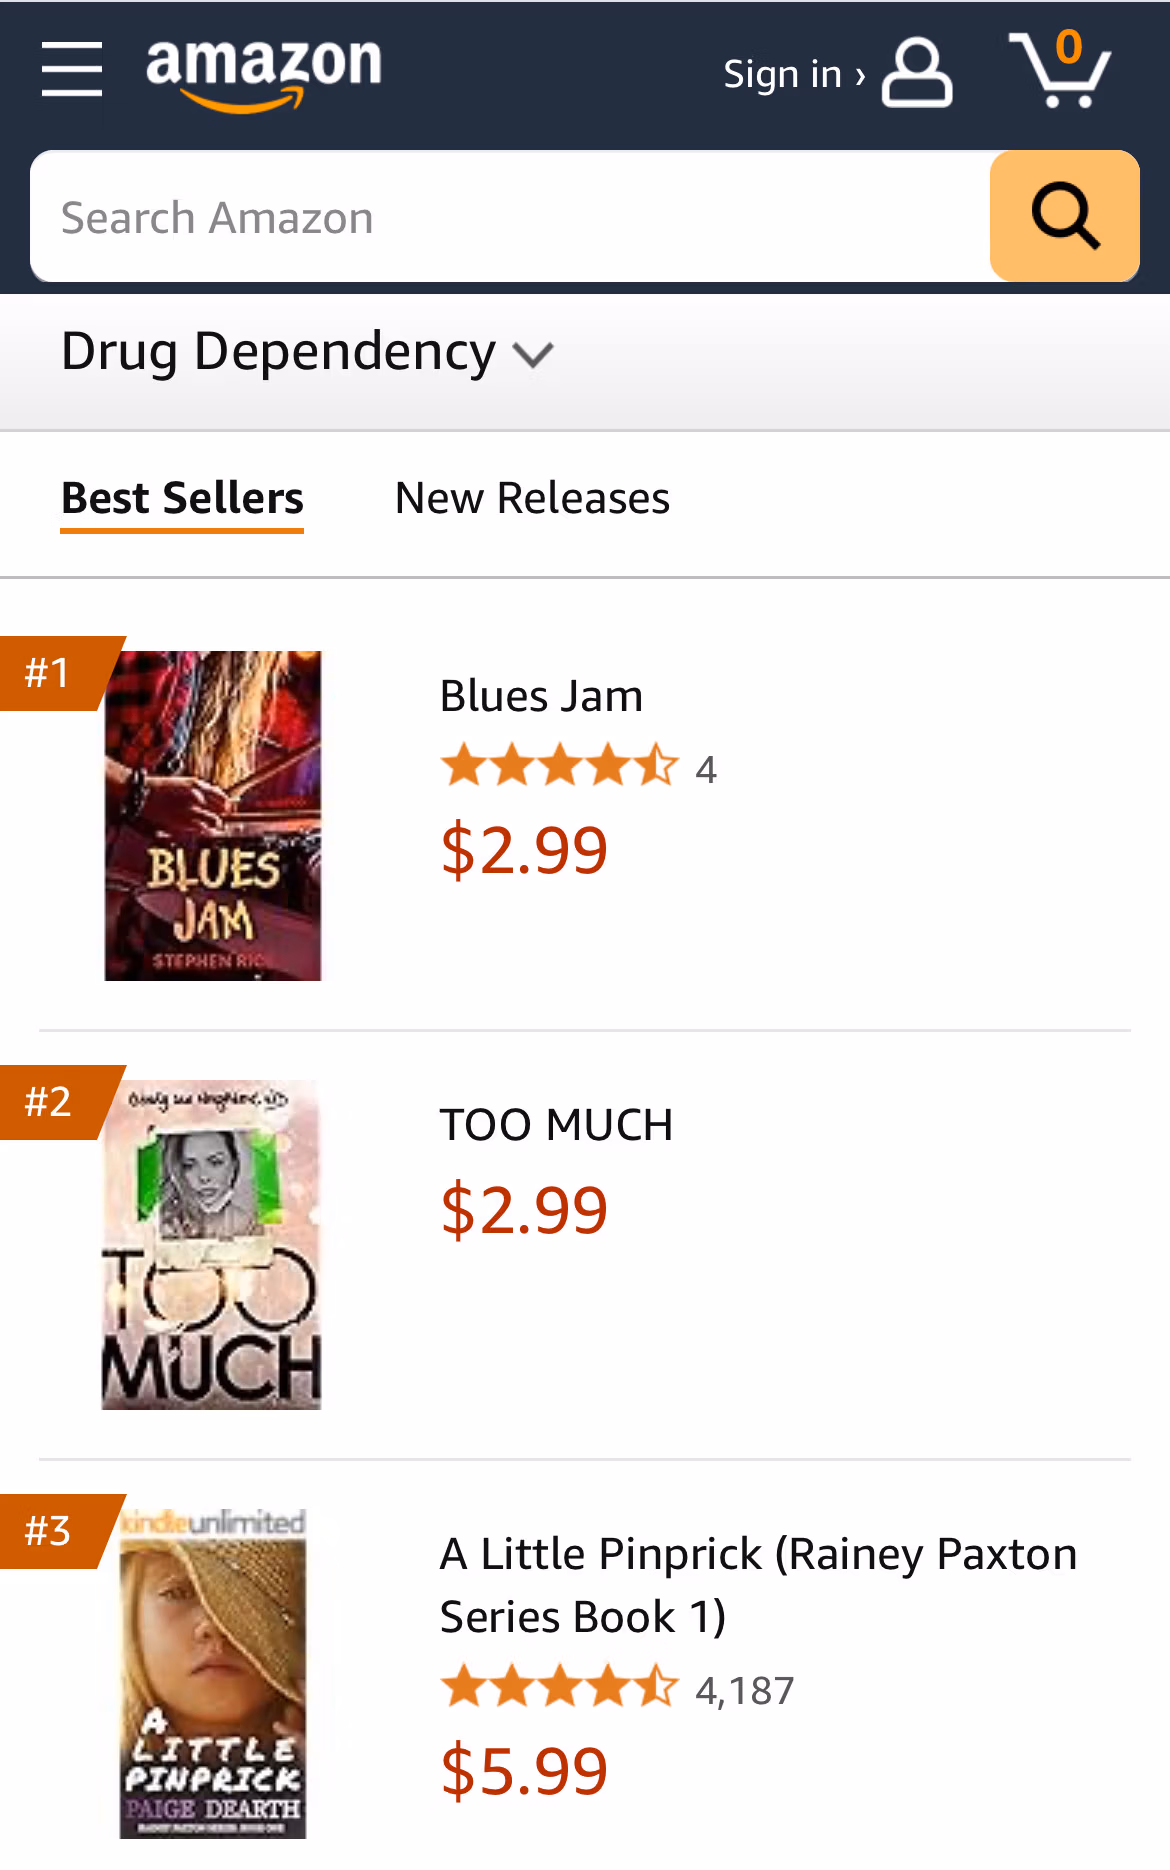The height and width of the screenshot is (1870, 1170).
Task: Open the hamburger navigation menu
Action: pos(72,70)
